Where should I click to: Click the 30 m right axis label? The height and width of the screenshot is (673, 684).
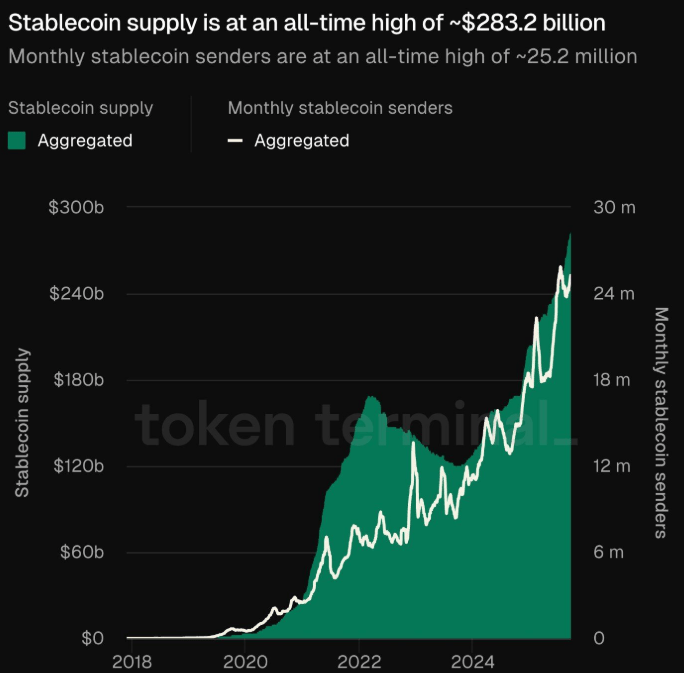(x=614, y=208)
